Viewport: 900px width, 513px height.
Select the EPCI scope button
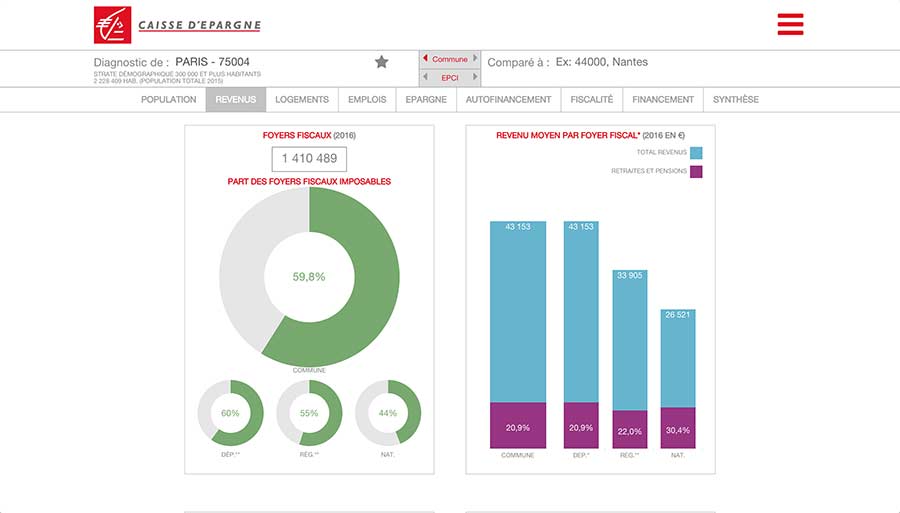tap(450, 77)
